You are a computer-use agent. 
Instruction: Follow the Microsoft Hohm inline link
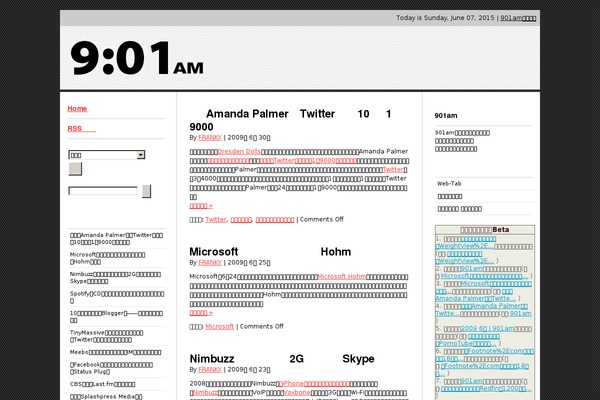pyautogui.click(x=341, y=277)
